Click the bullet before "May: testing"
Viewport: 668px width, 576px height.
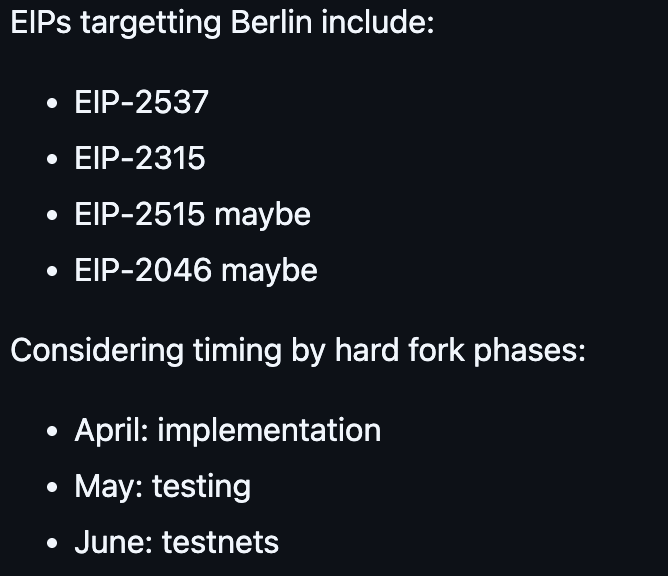click(x=52, y=488)
